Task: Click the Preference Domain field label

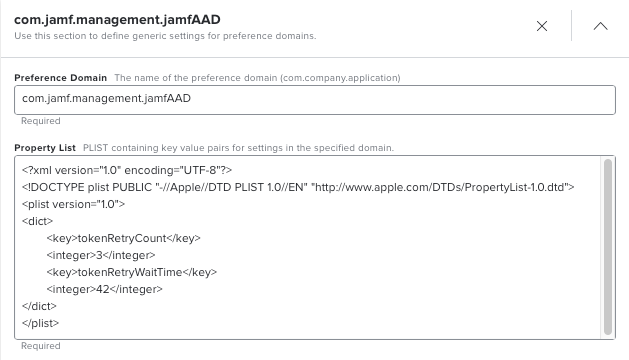Action: coord(61,78)
